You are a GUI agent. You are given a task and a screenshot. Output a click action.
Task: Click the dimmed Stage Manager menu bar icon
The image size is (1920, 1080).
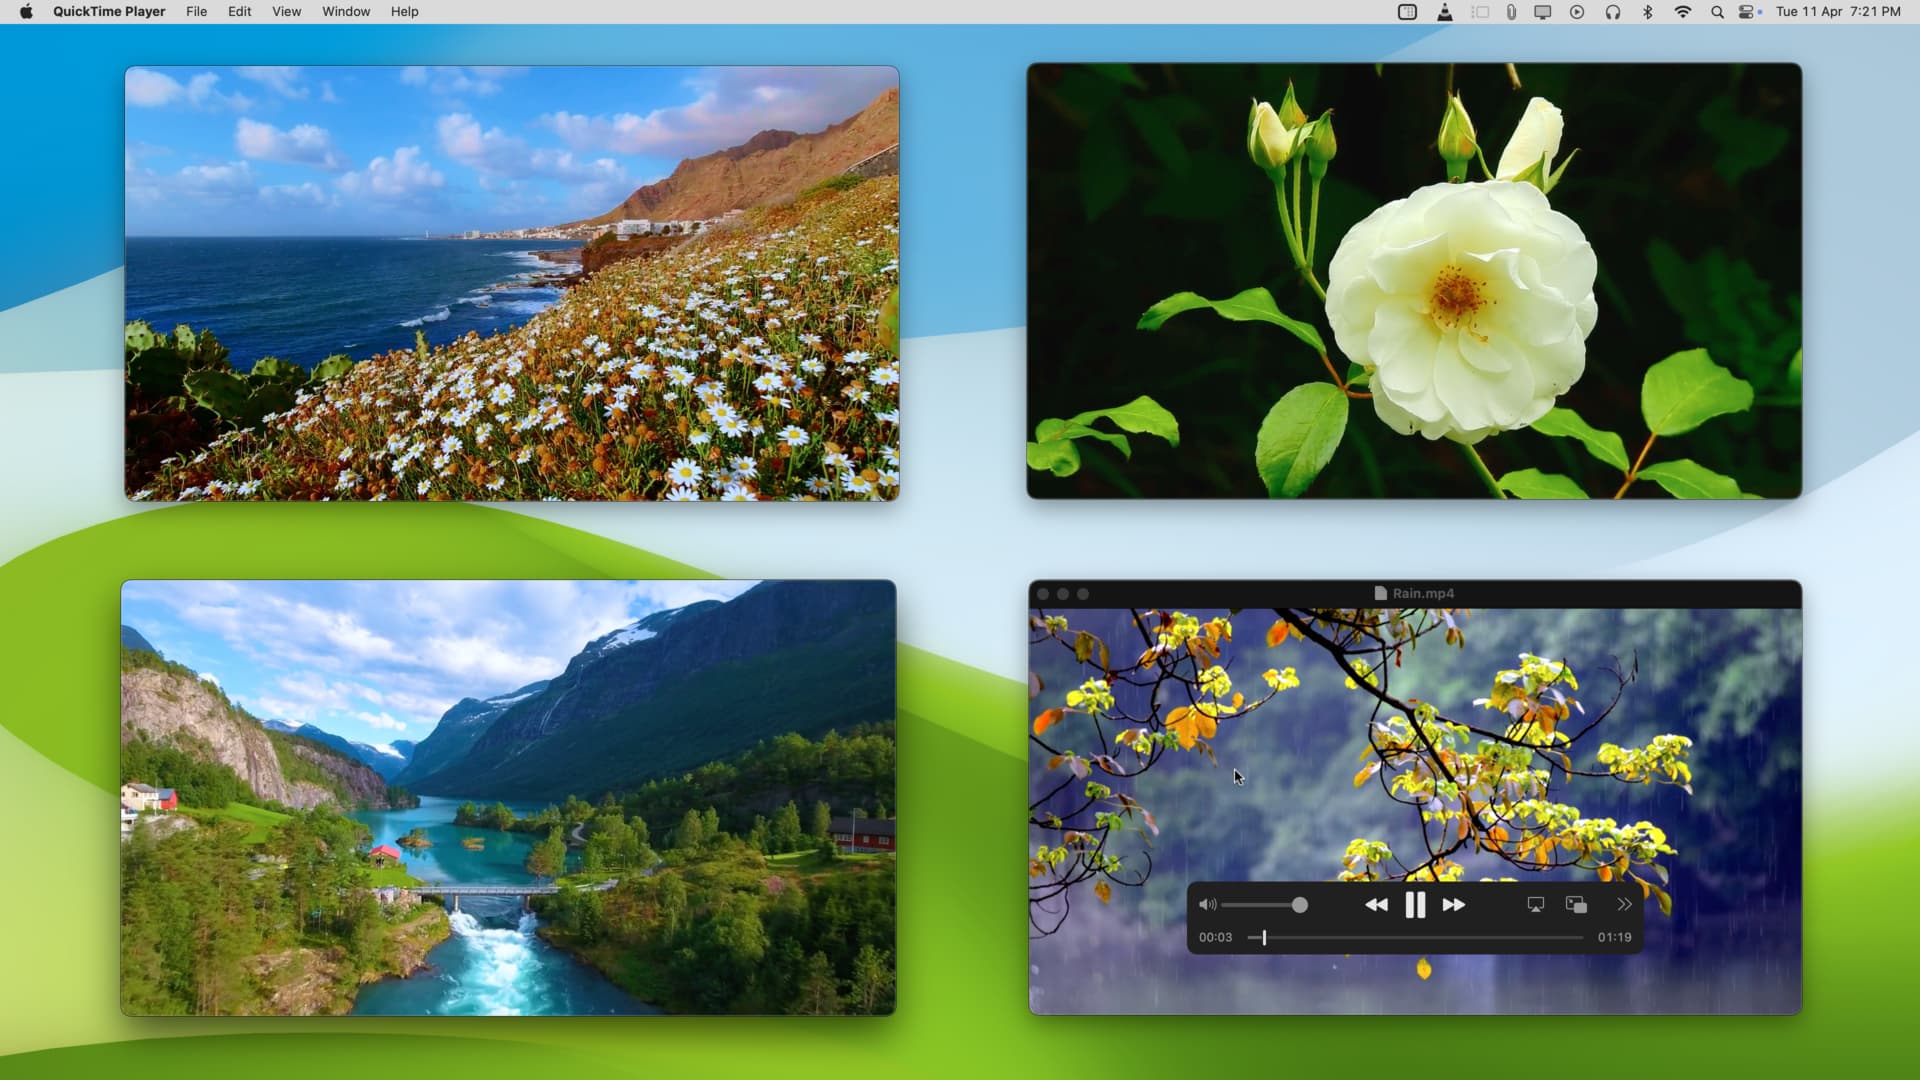[1480, 12]
